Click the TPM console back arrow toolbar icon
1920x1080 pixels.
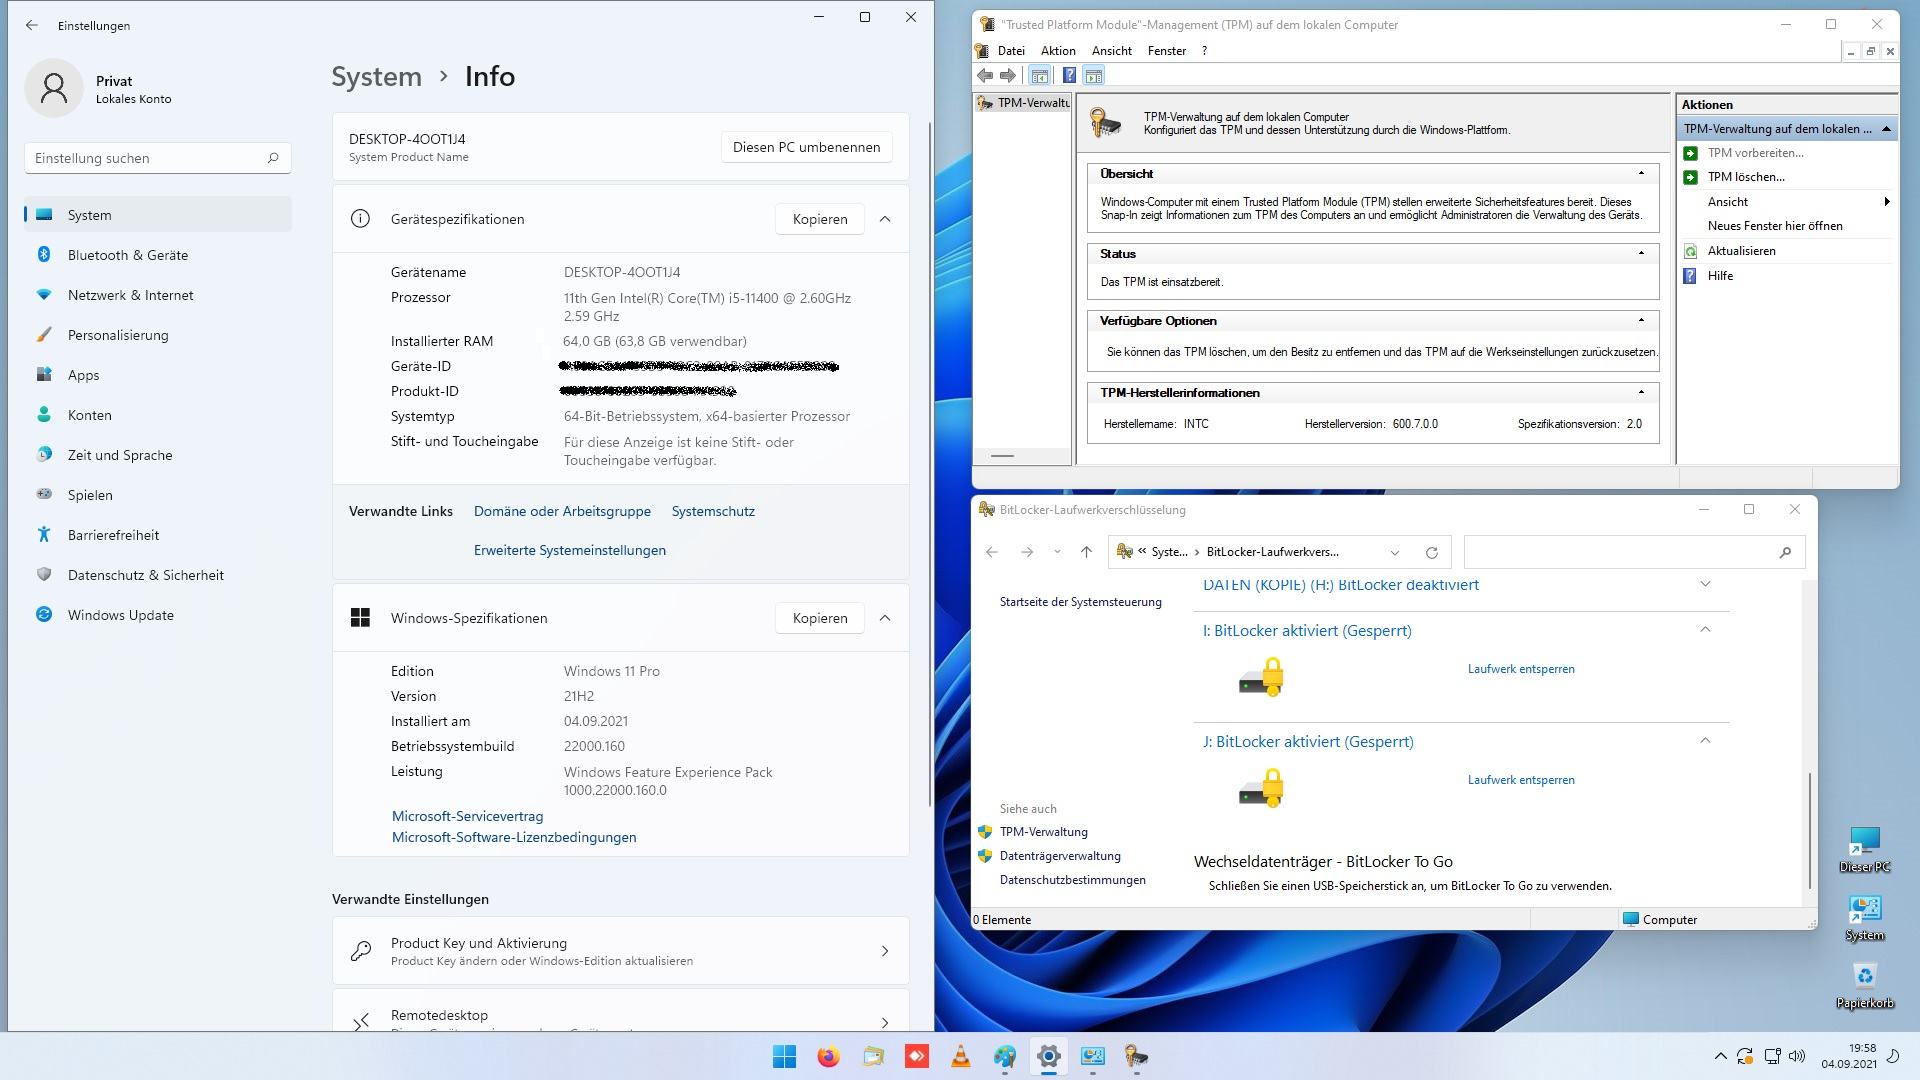(985, 76)
